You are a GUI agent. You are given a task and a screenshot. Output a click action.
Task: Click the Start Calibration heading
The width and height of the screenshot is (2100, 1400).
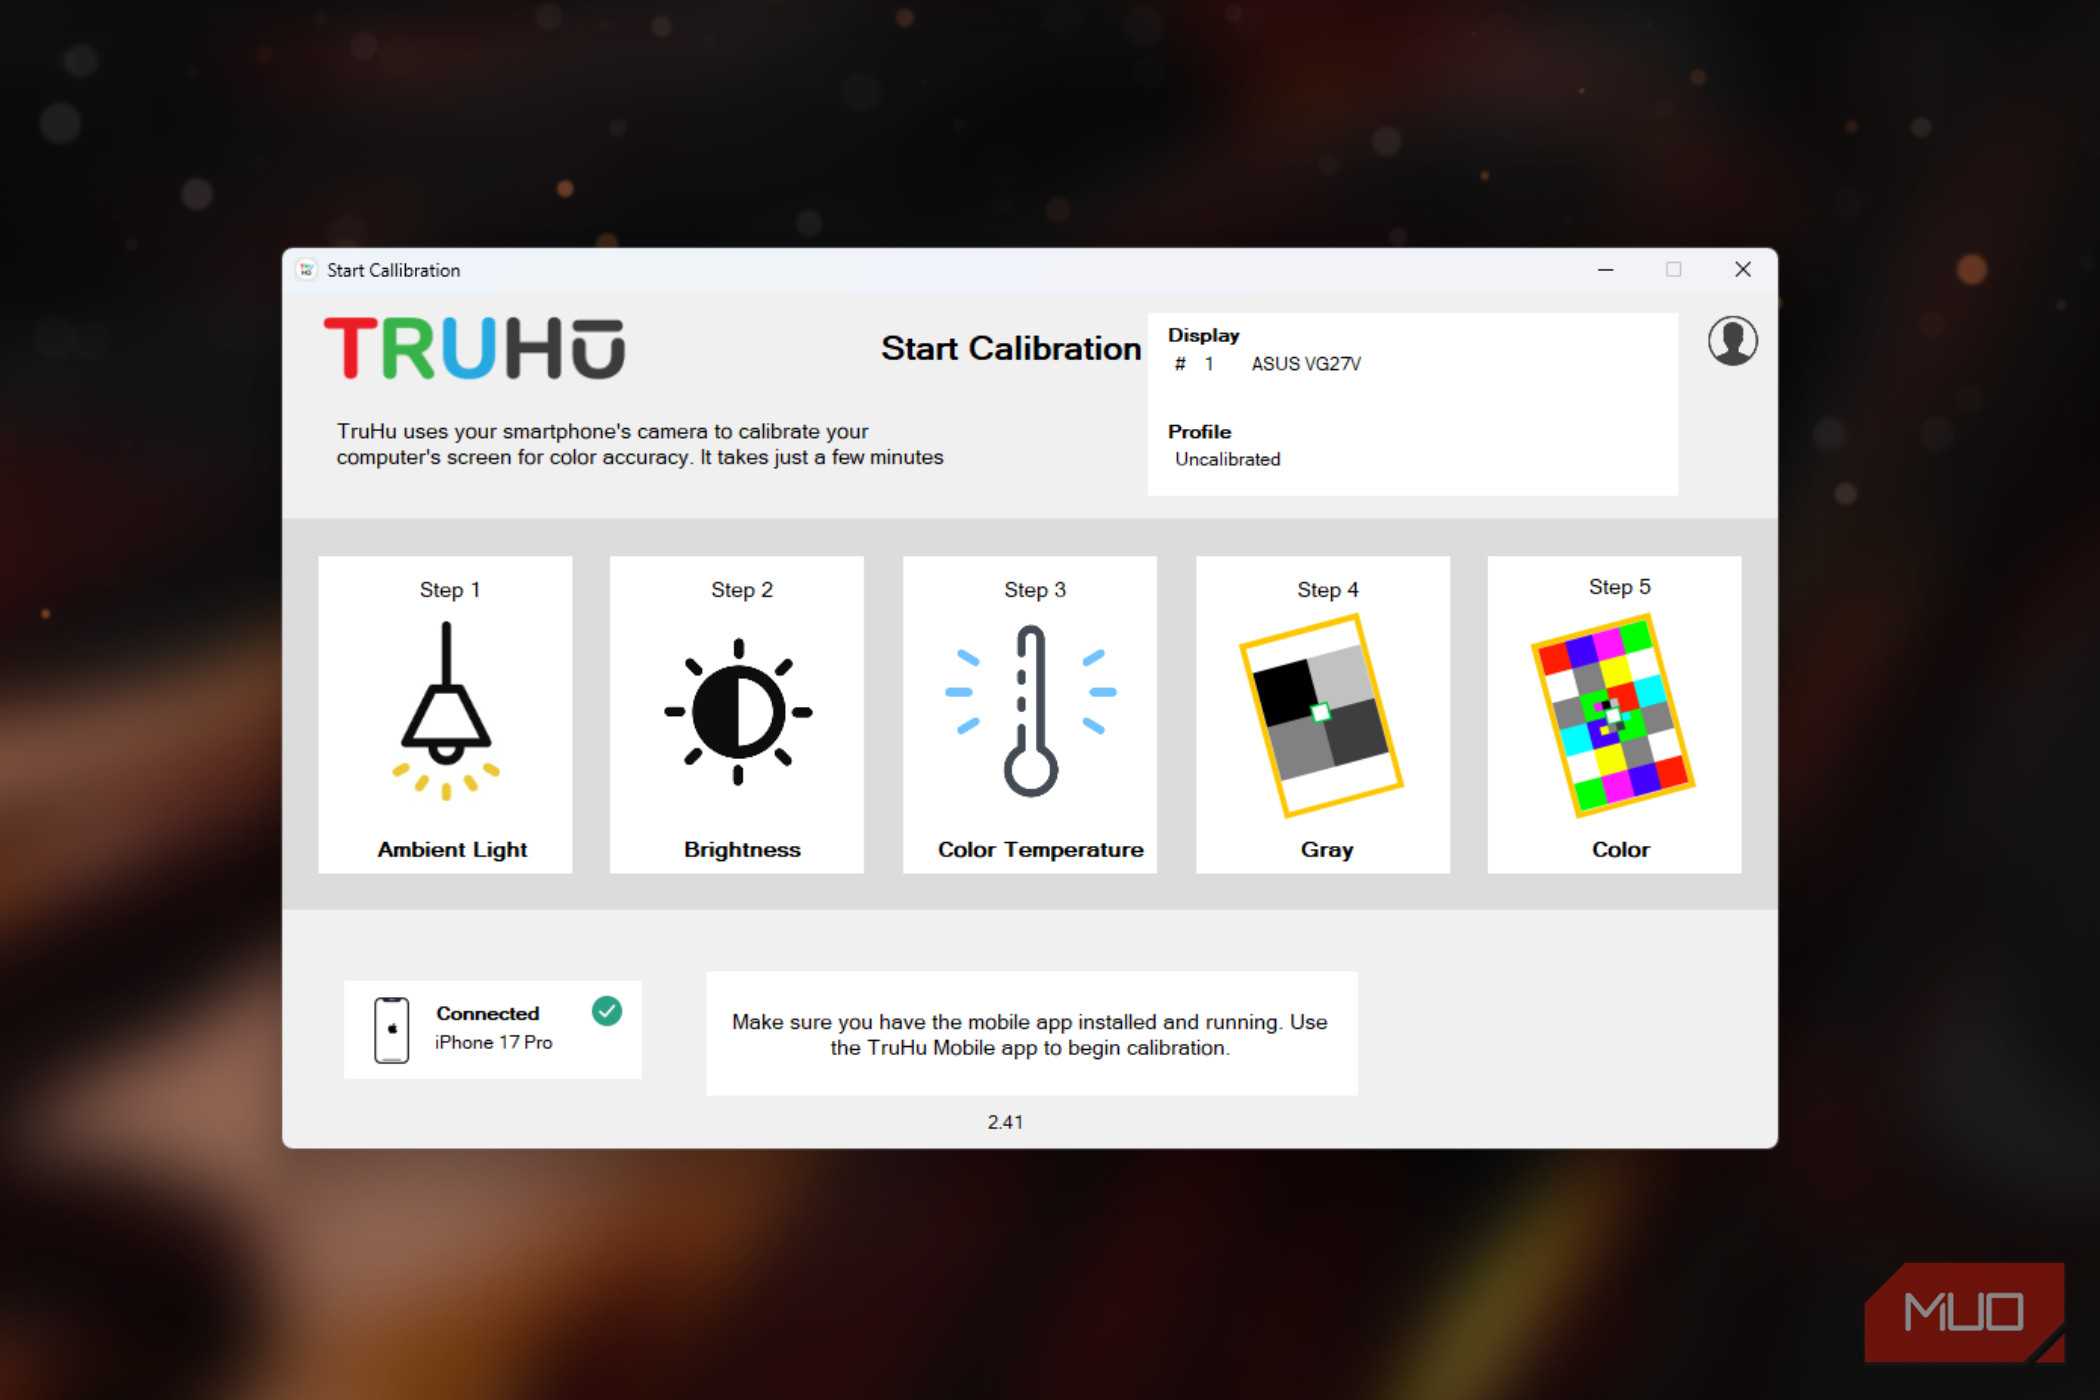coord(1011,348)
